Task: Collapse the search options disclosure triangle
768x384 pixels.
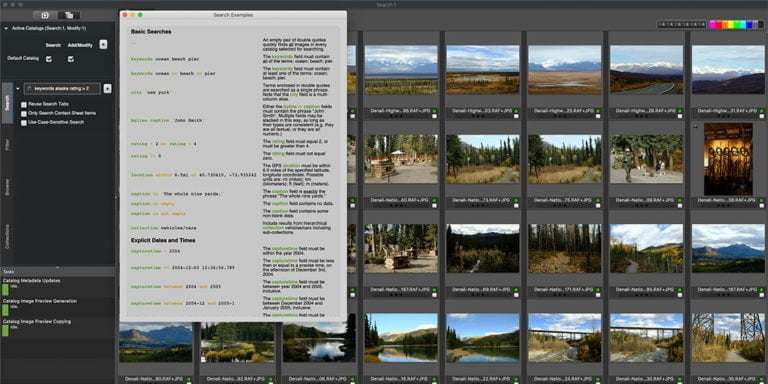Action: tap(18, 89)
